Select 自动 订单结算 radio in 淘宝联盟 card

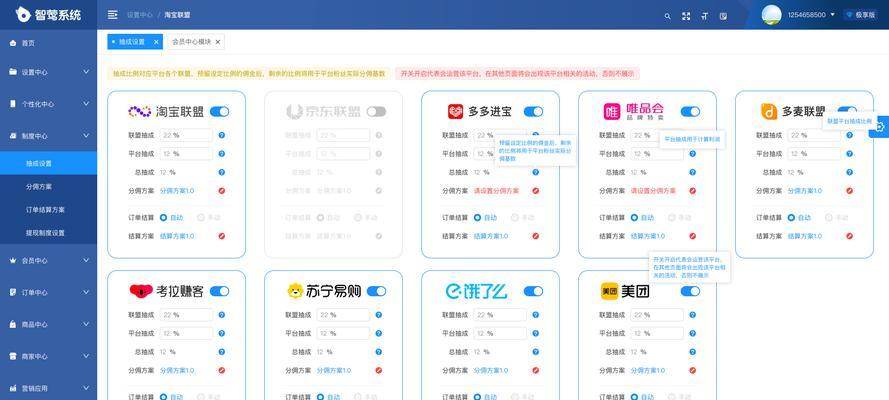tap(163, 218)
